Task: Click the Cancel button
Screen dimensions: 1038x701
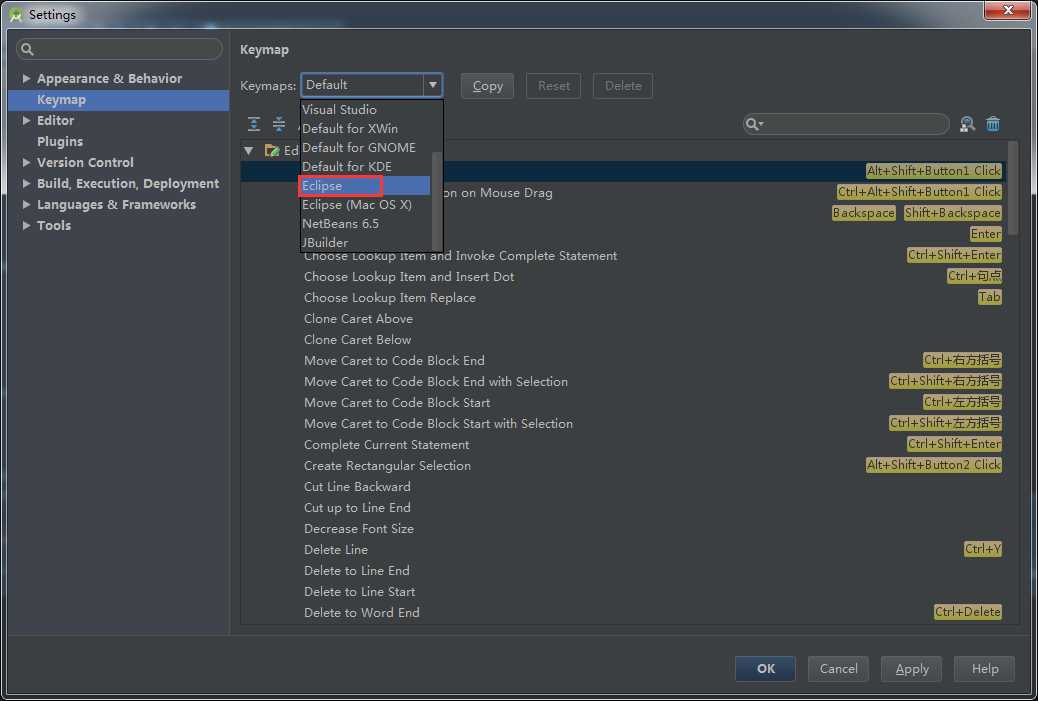Action: [x=838, y=669]
